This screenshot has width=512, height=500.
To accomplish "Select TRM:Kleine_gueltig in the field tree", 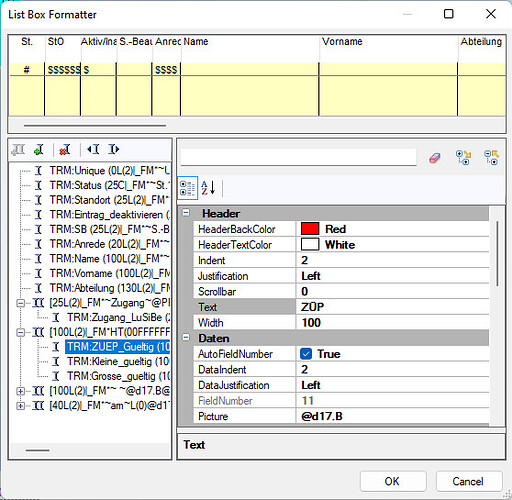I will 118,361.
